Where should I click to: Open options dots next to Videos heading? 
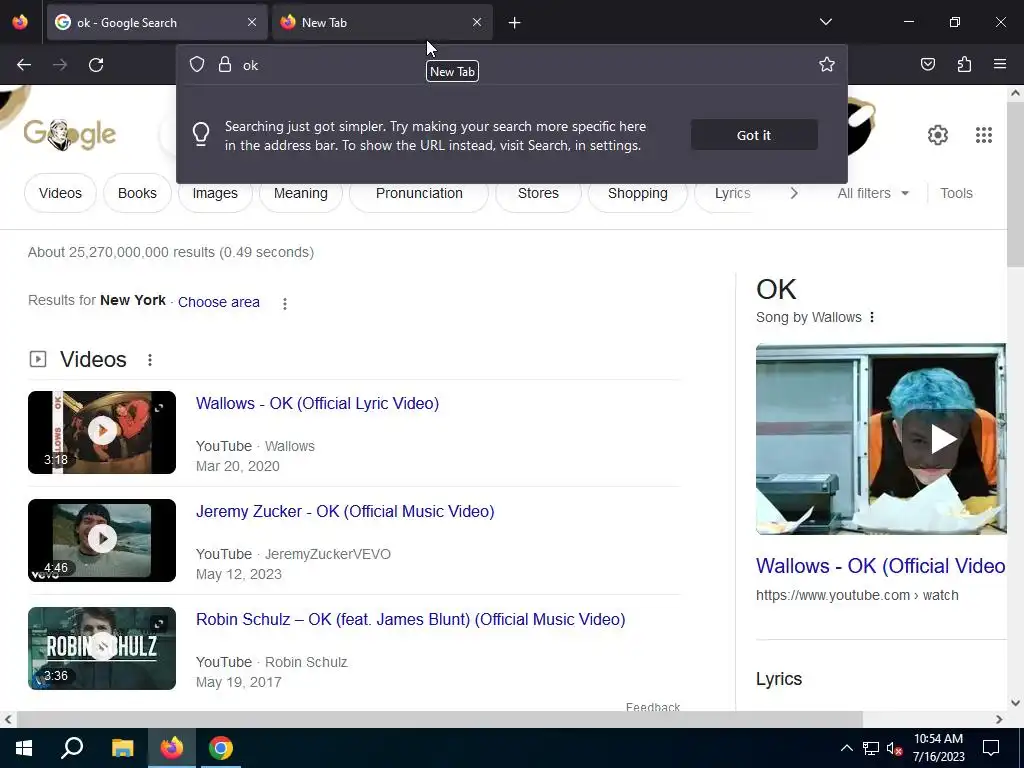coord(150,360)
